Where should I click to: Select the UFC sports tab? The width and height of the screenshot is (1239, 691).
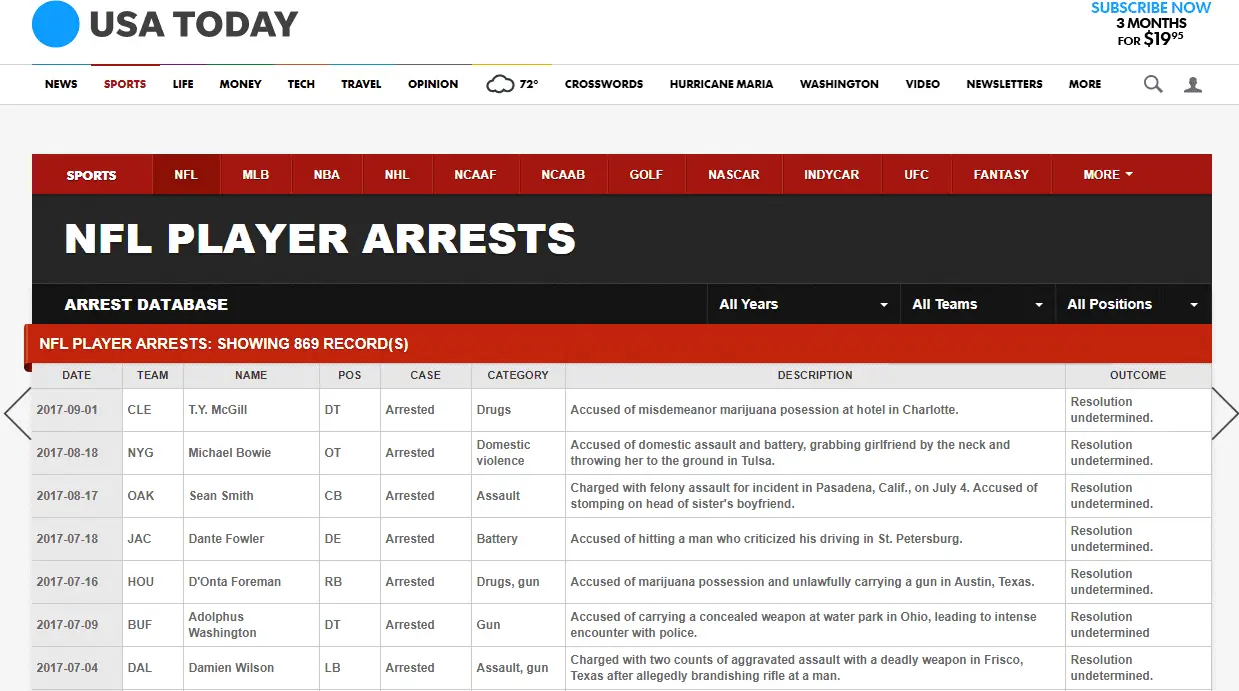(x=917, y=174)
